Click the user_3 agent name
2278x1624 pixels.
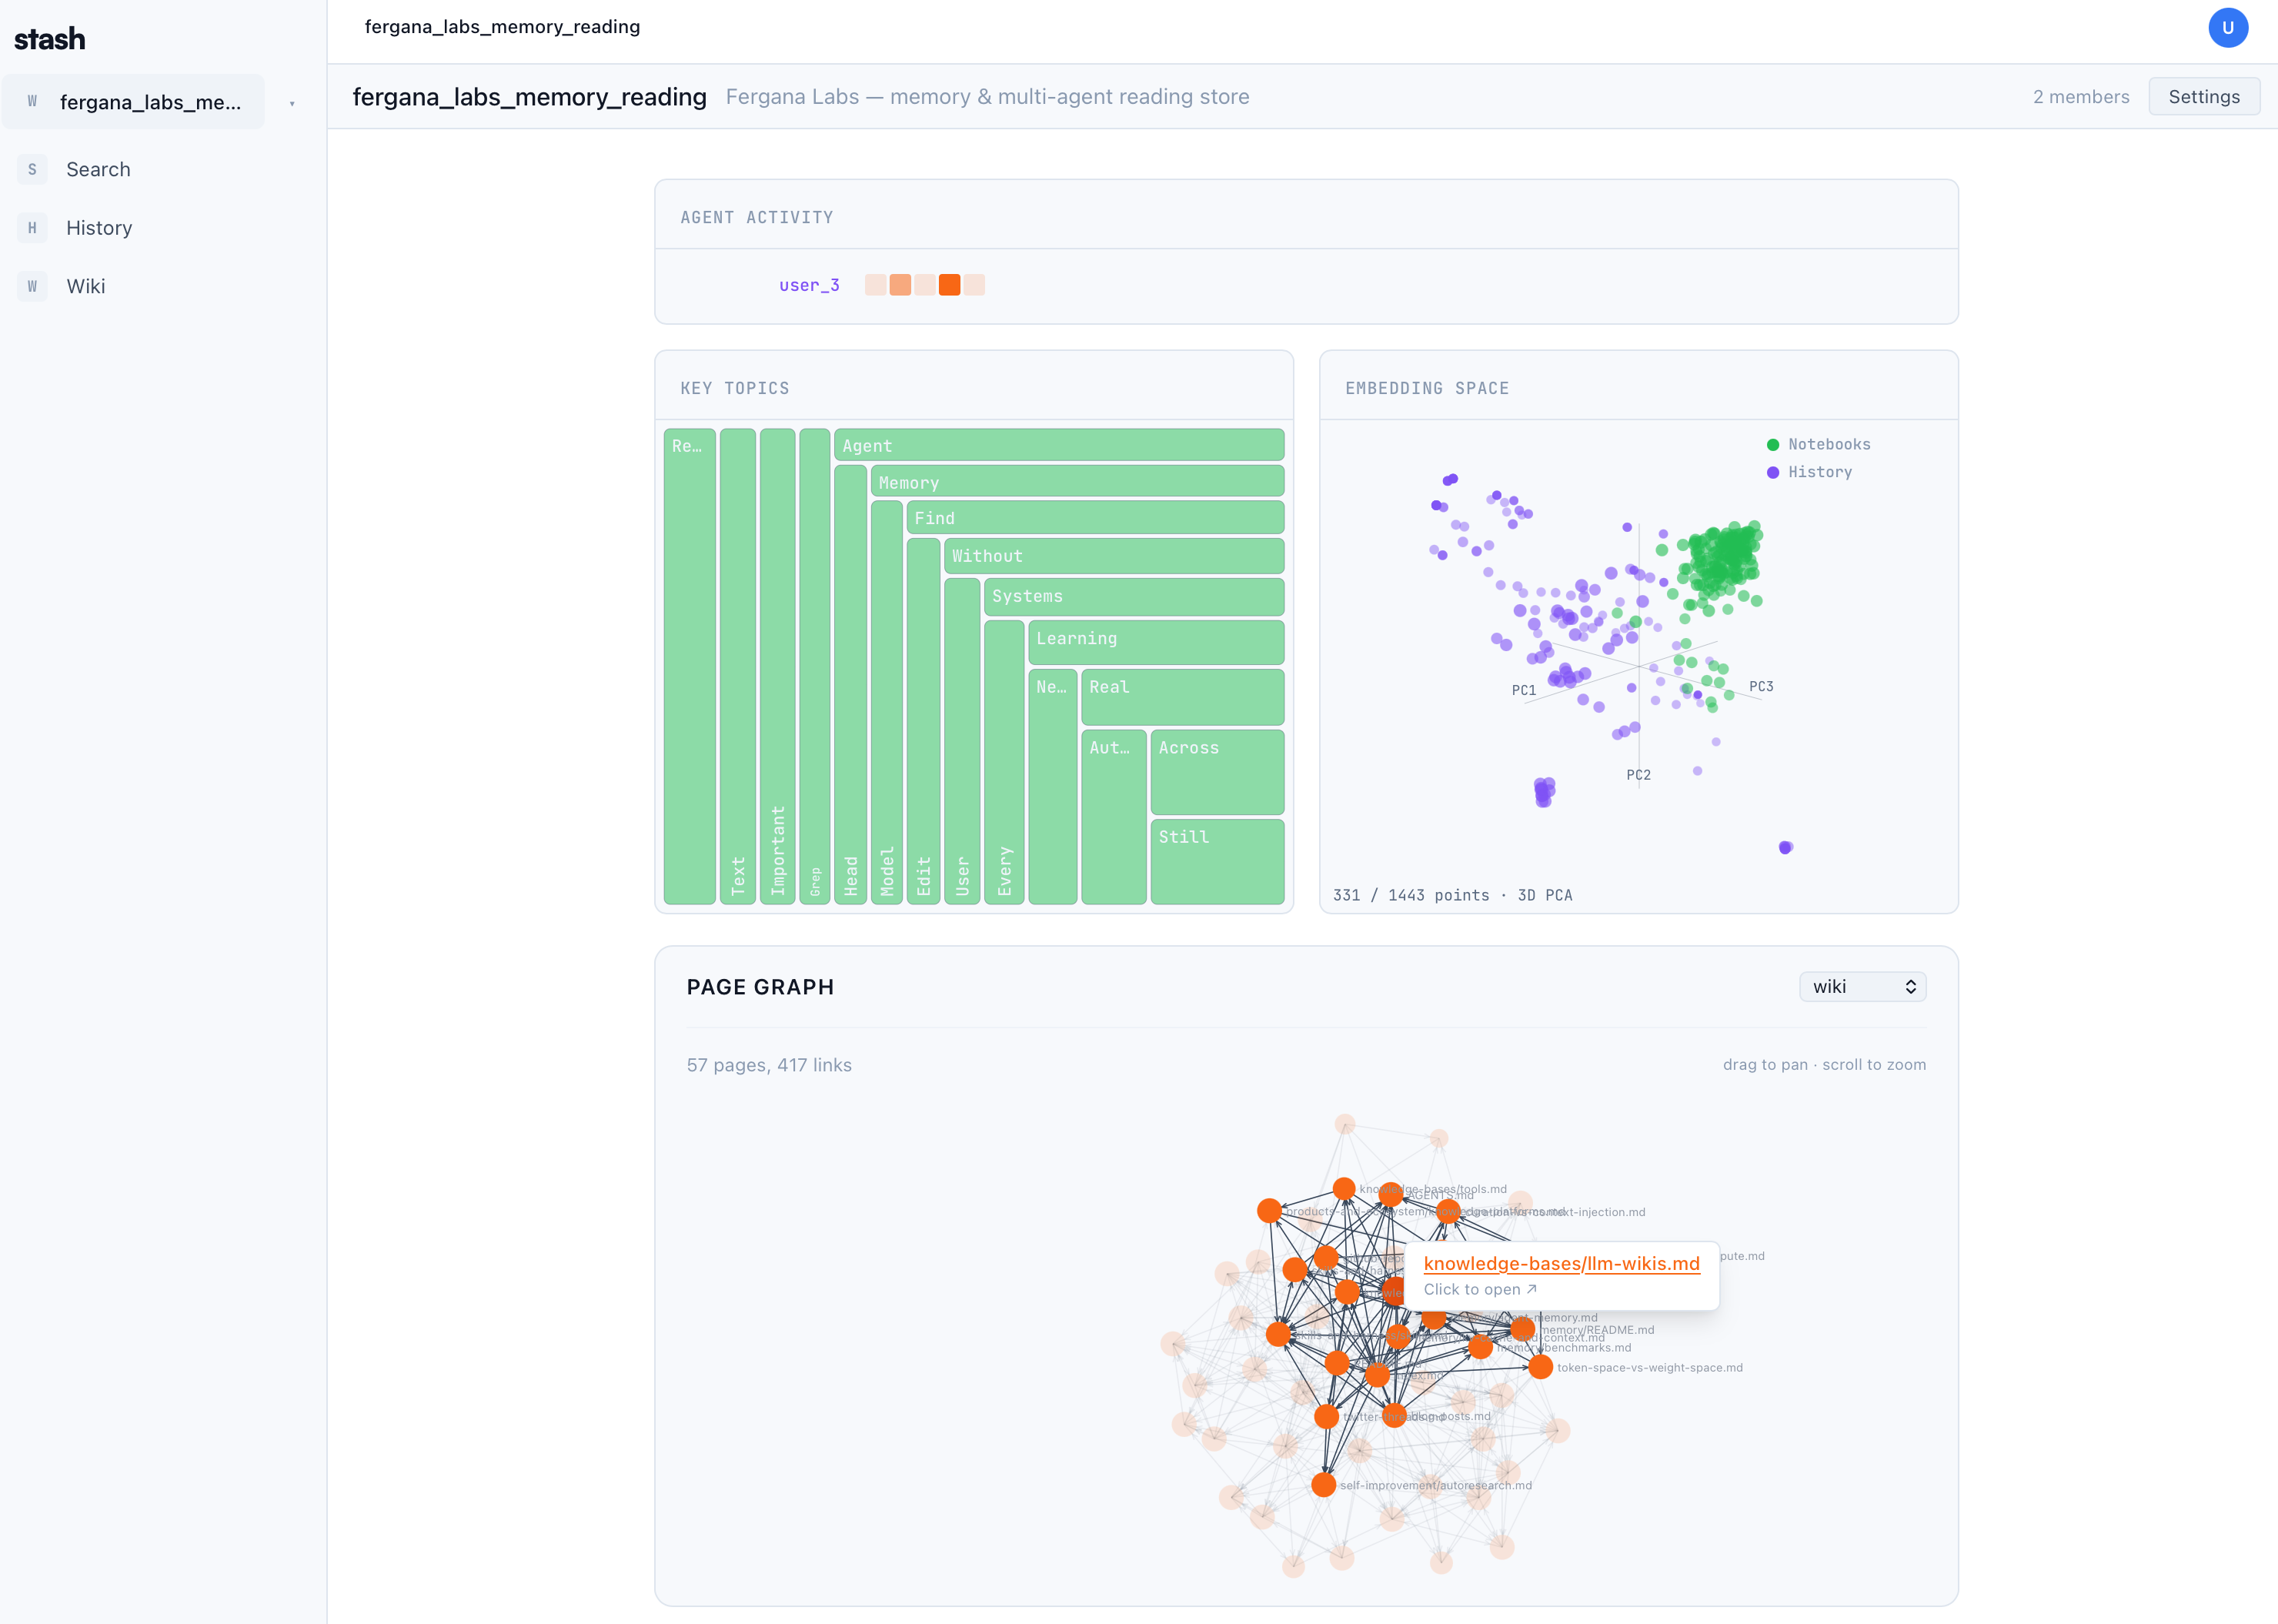pyautogui.click(x=809, y=285)
